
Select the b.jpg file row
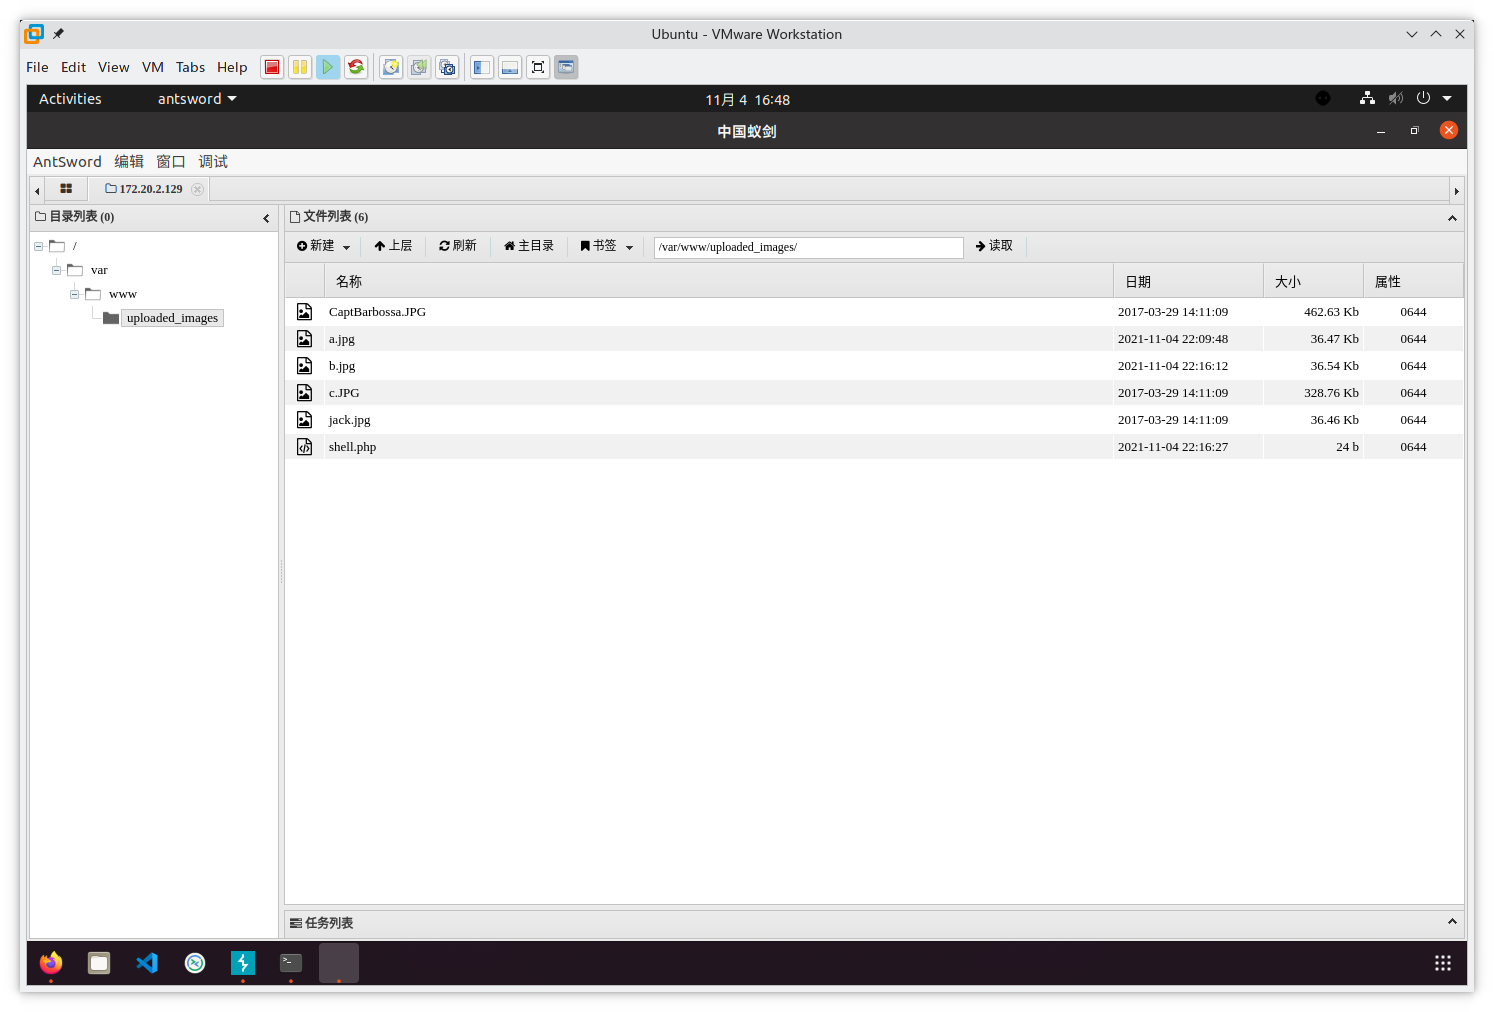(x=874, y=366)
